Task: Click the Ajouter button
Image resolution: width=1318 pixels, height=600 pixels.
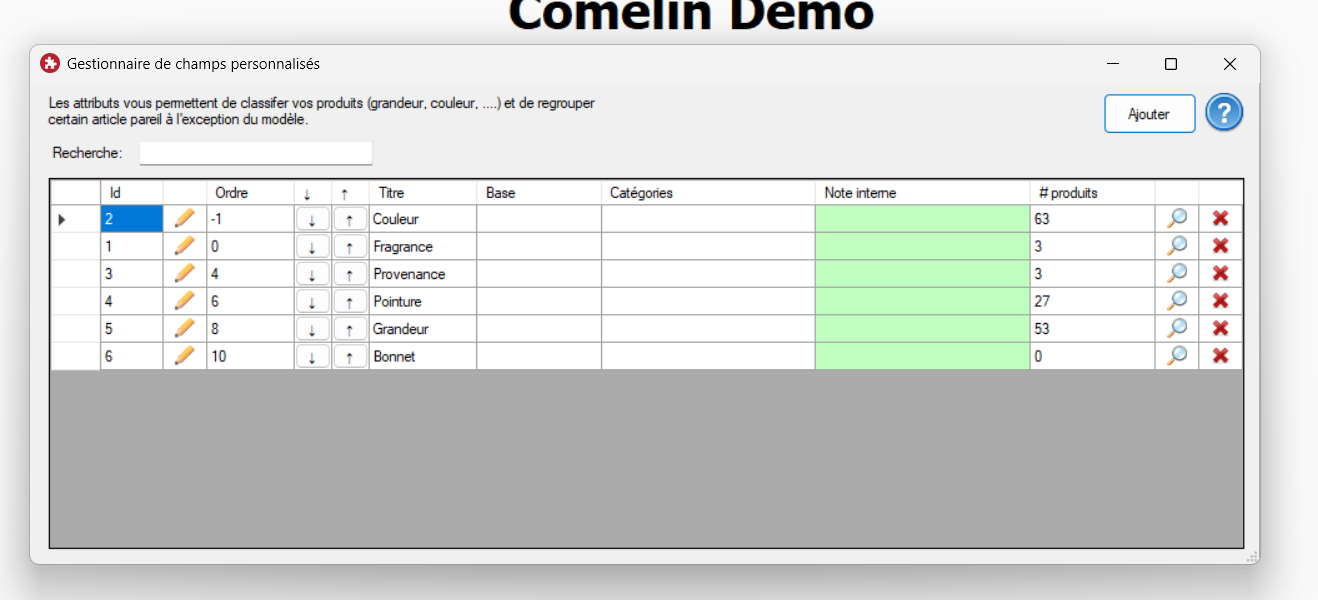Action: 1149,114
